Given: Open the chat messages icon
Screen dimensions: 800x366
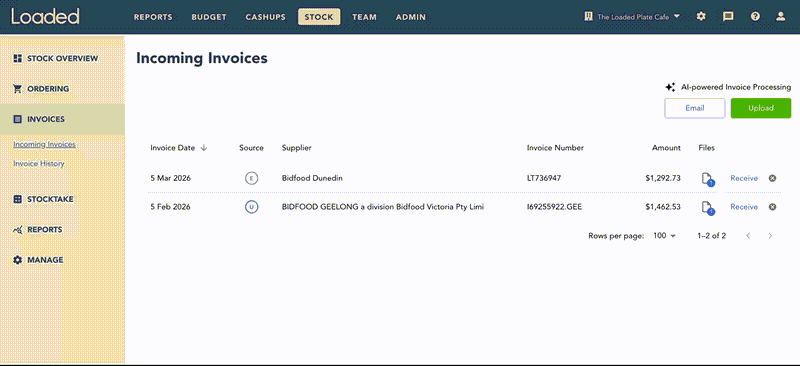Looking at the screenshot, I should pyautogui.click(x=728, y=16).
